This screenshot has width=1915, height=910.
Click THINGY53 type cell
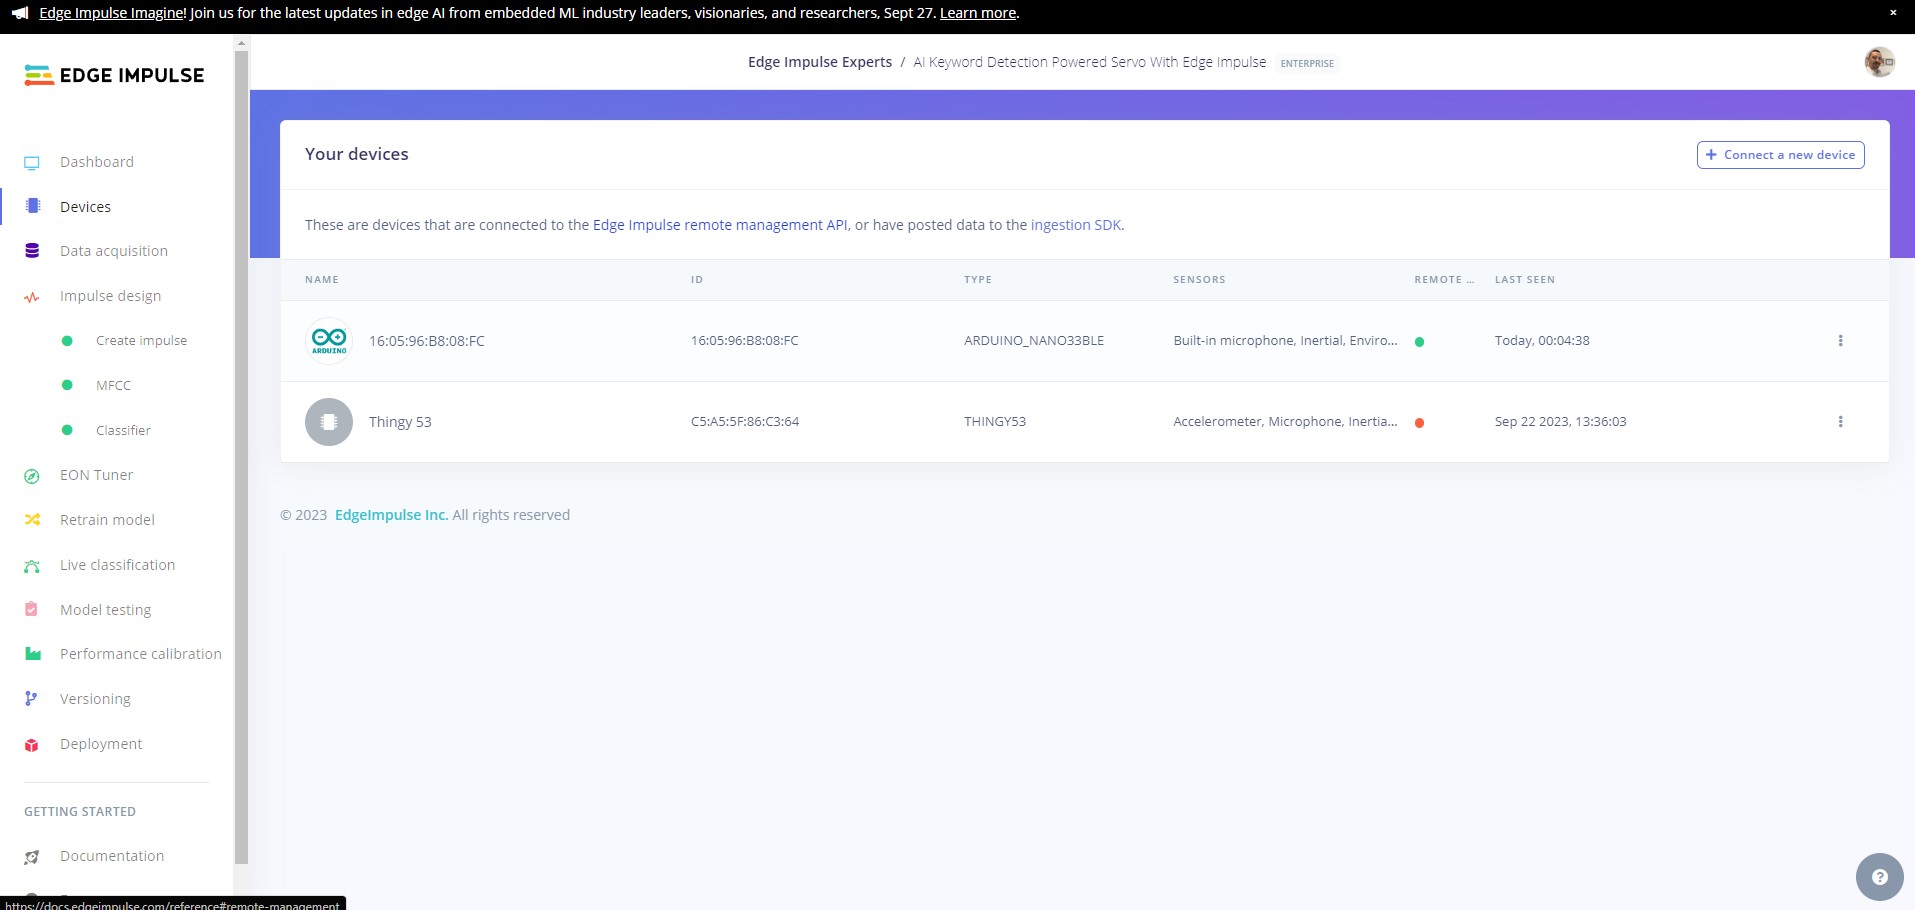[995, 422]
